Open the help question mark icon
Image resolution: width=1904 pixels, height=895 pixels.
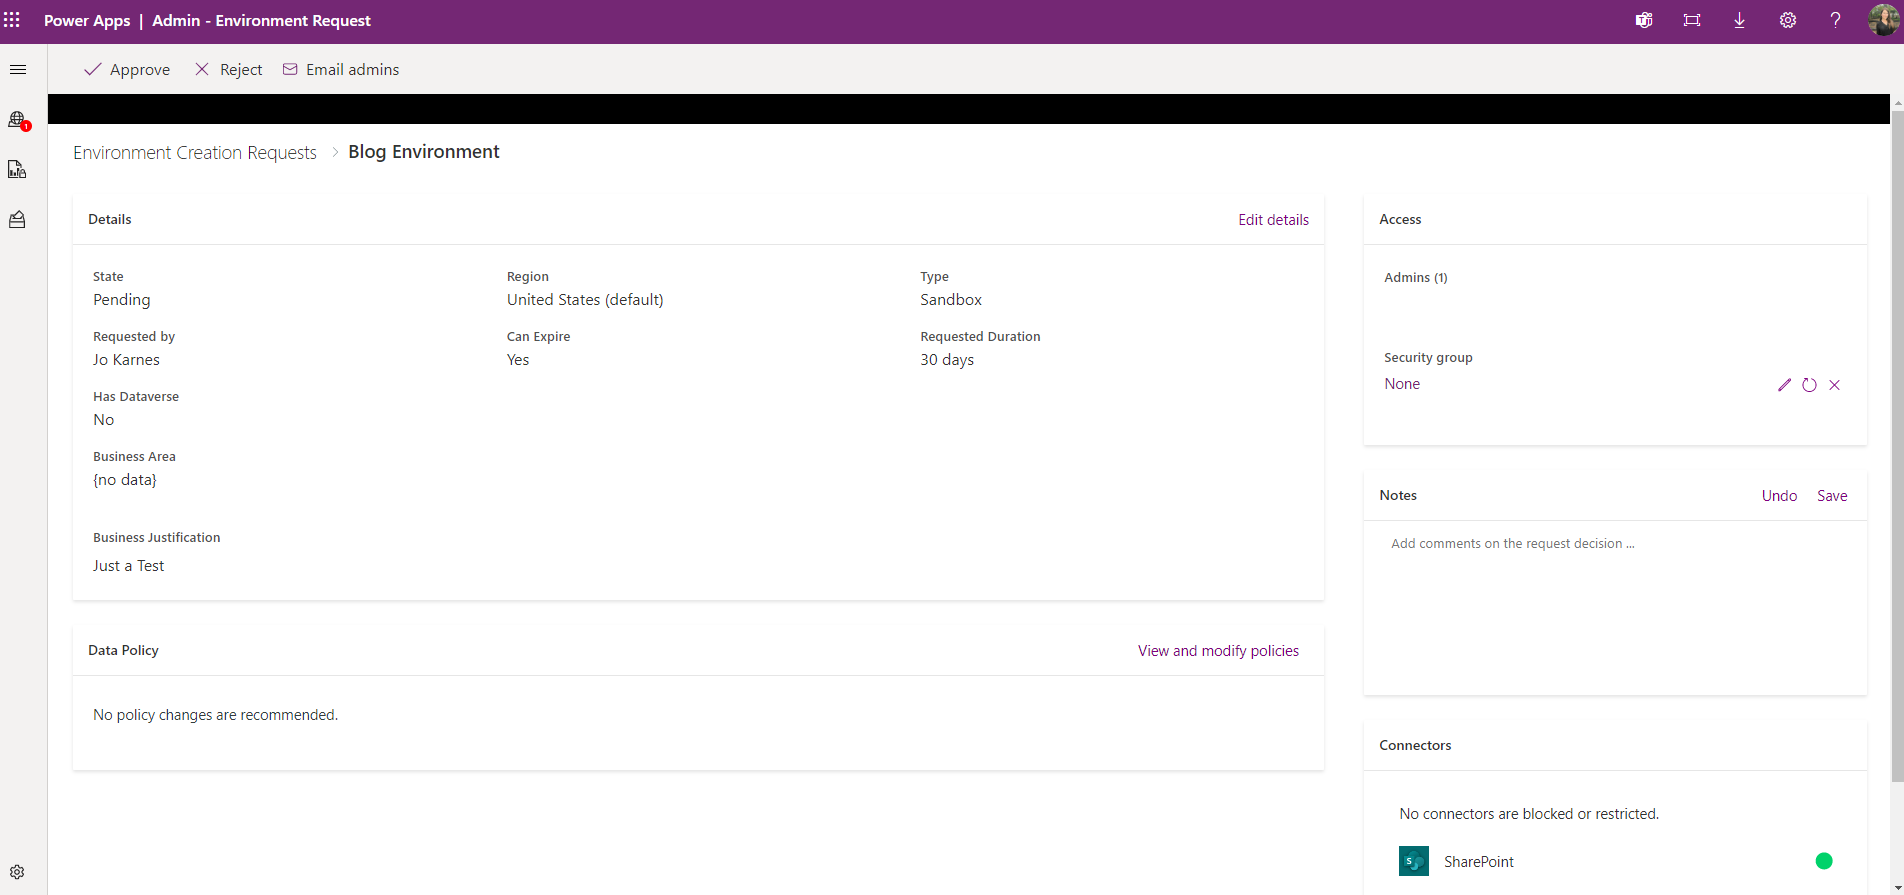click(x=1836, y=20)
